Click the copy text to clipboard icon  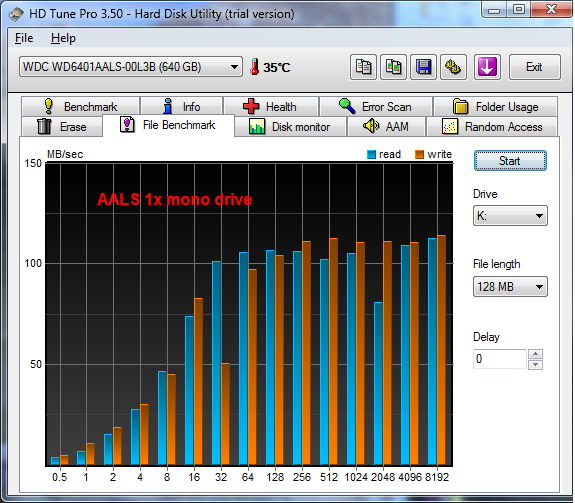[x=363, y=67]
